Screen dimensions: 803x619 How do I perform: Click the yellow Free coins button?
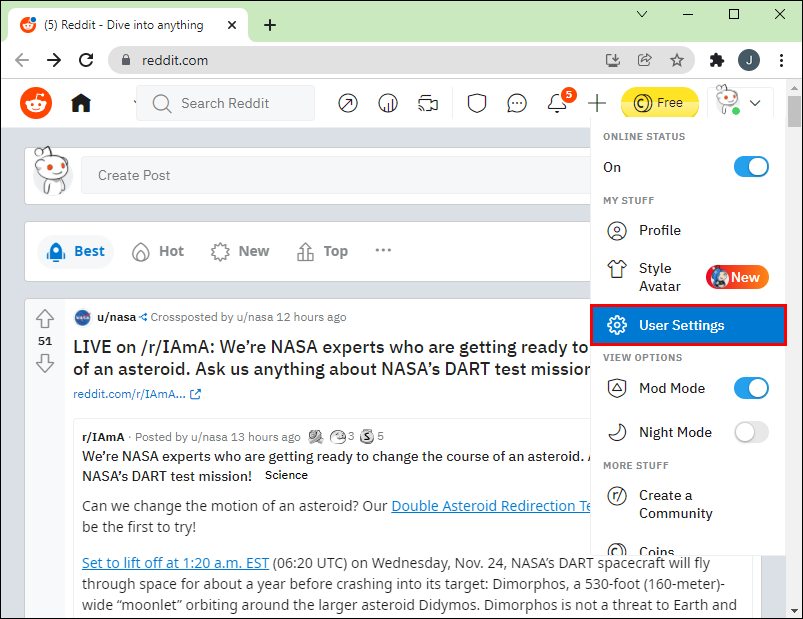coord(660,103)
